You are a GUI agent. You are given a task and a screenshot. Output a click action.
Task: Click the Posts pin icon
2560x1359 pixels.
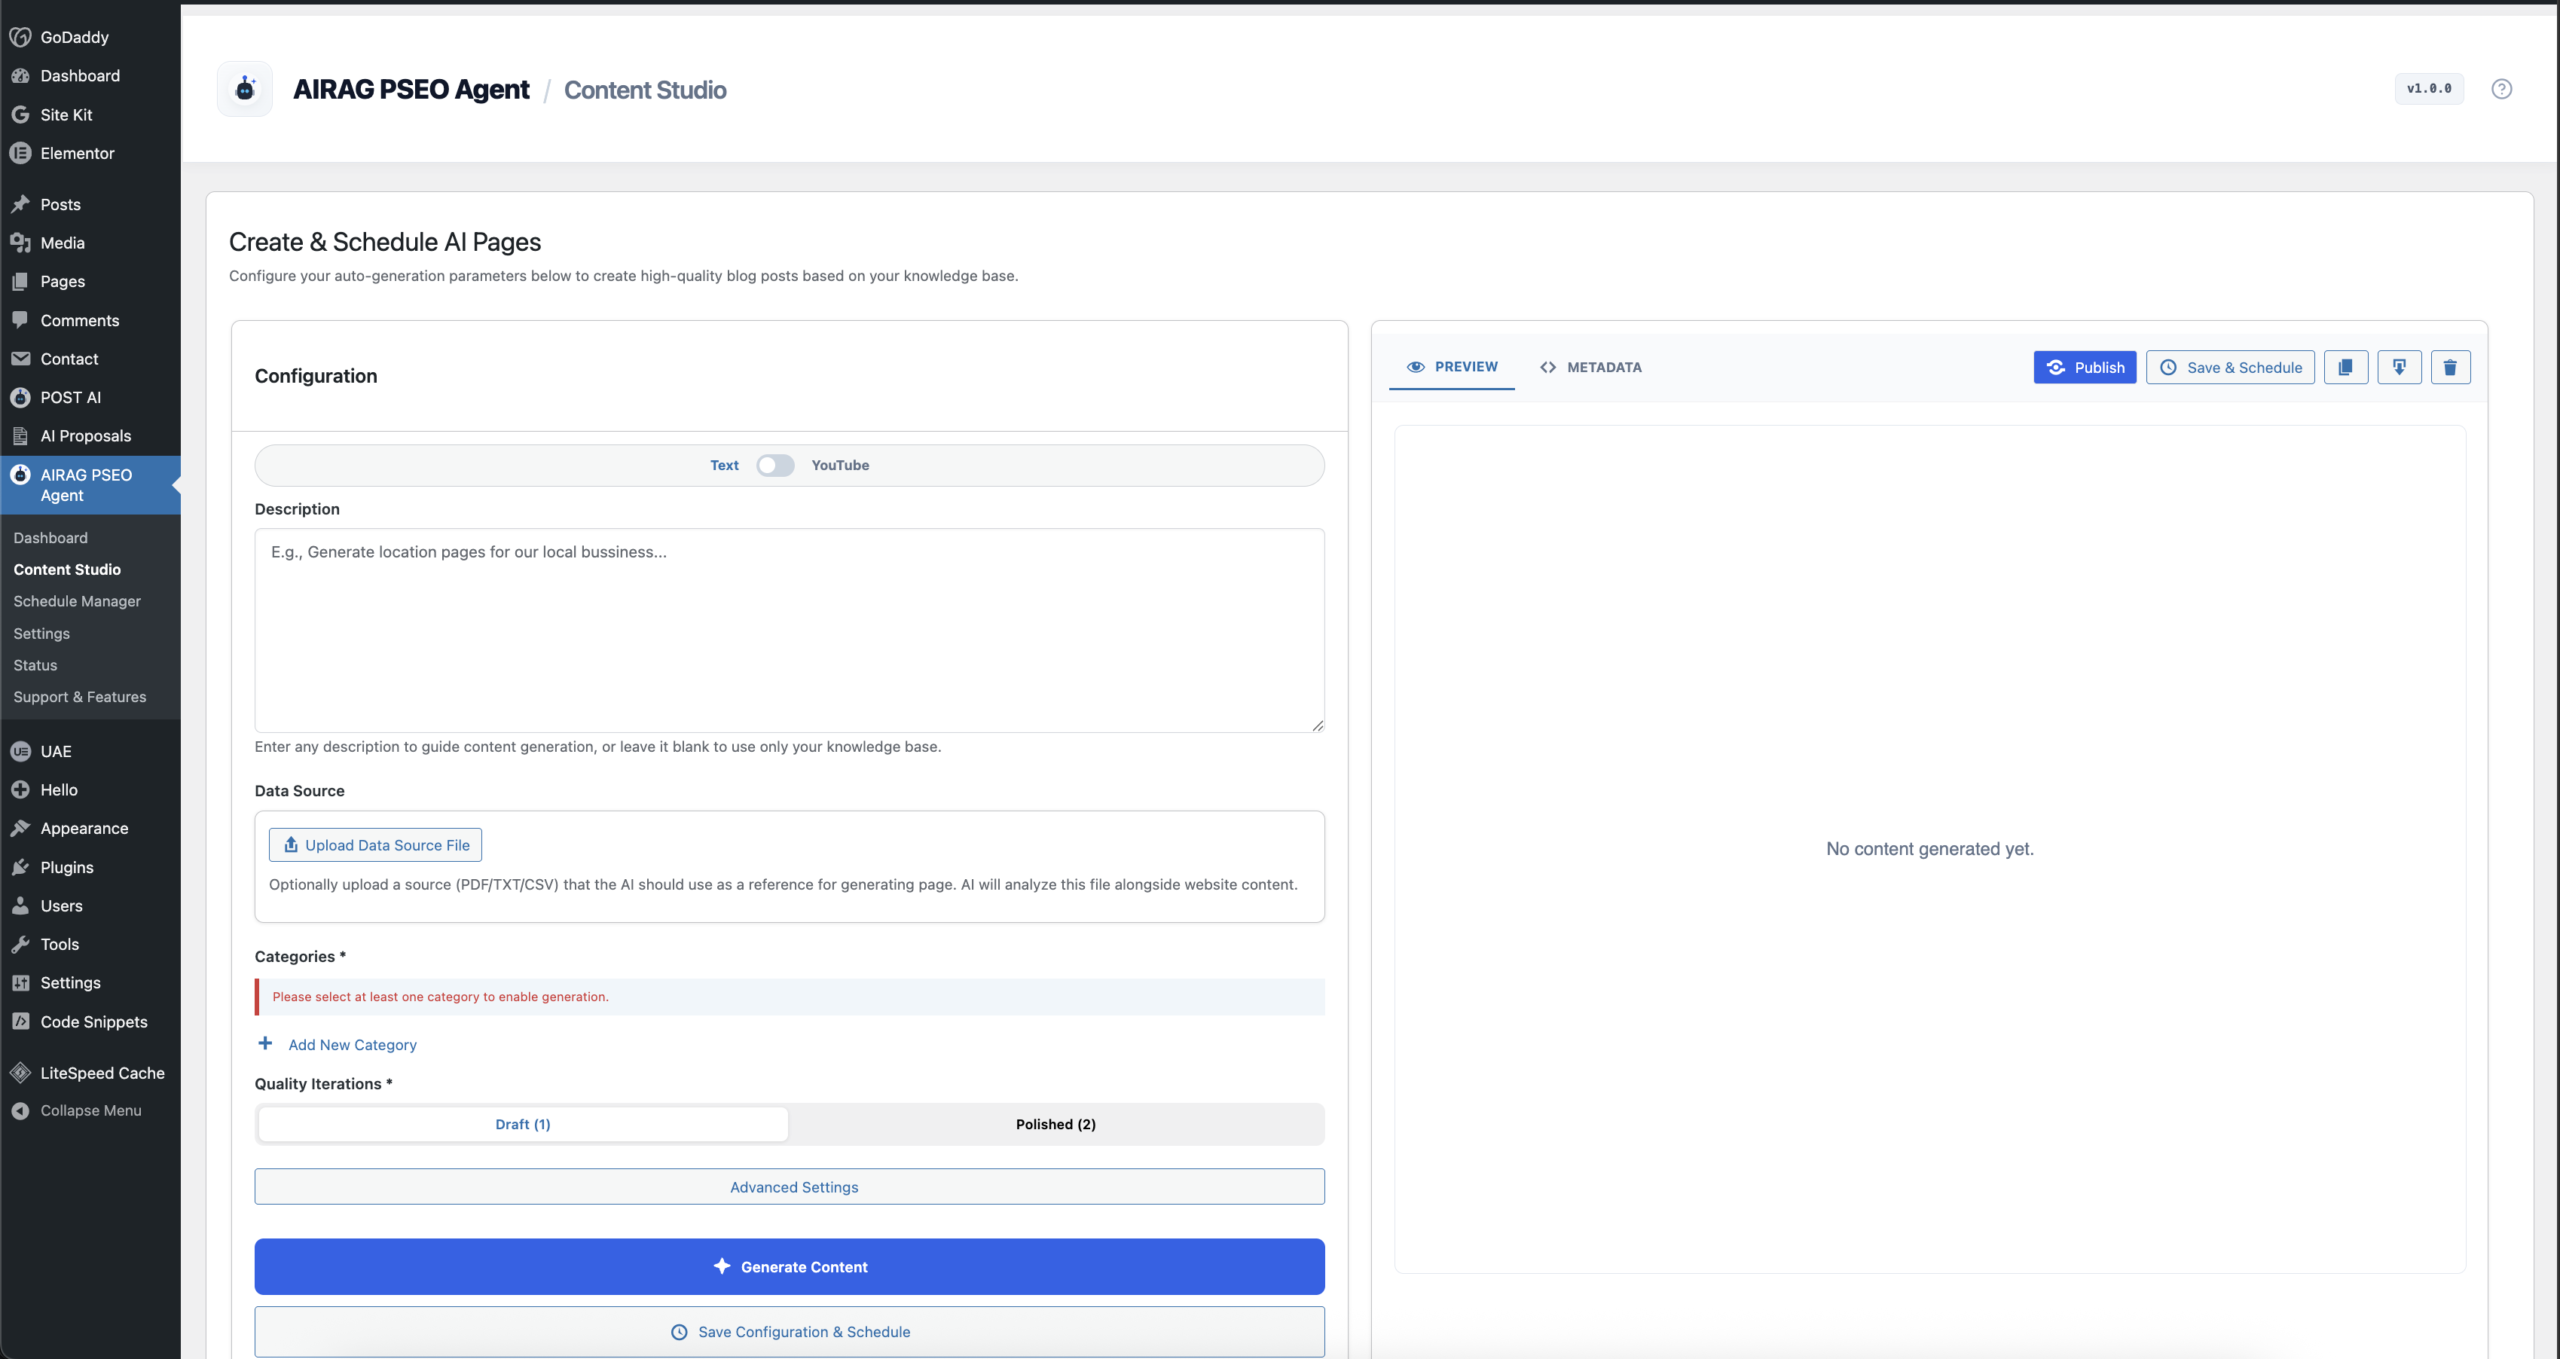[x=20, y=204]
